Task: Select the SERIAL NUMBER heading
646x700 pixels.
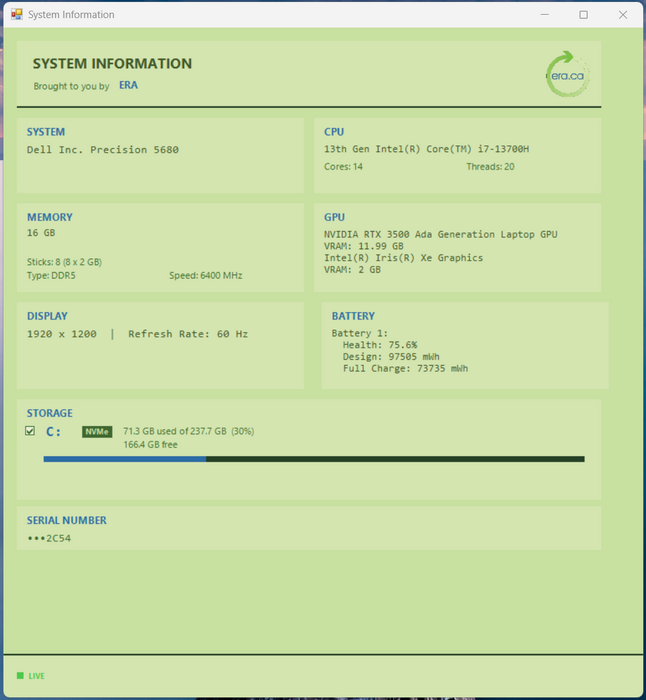Action: tap(67, 520)
